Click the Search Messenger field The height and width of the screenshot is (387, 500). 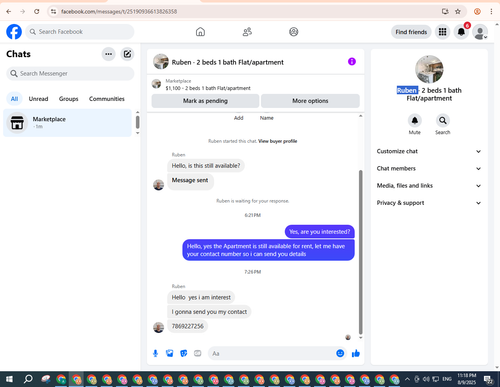70,73
